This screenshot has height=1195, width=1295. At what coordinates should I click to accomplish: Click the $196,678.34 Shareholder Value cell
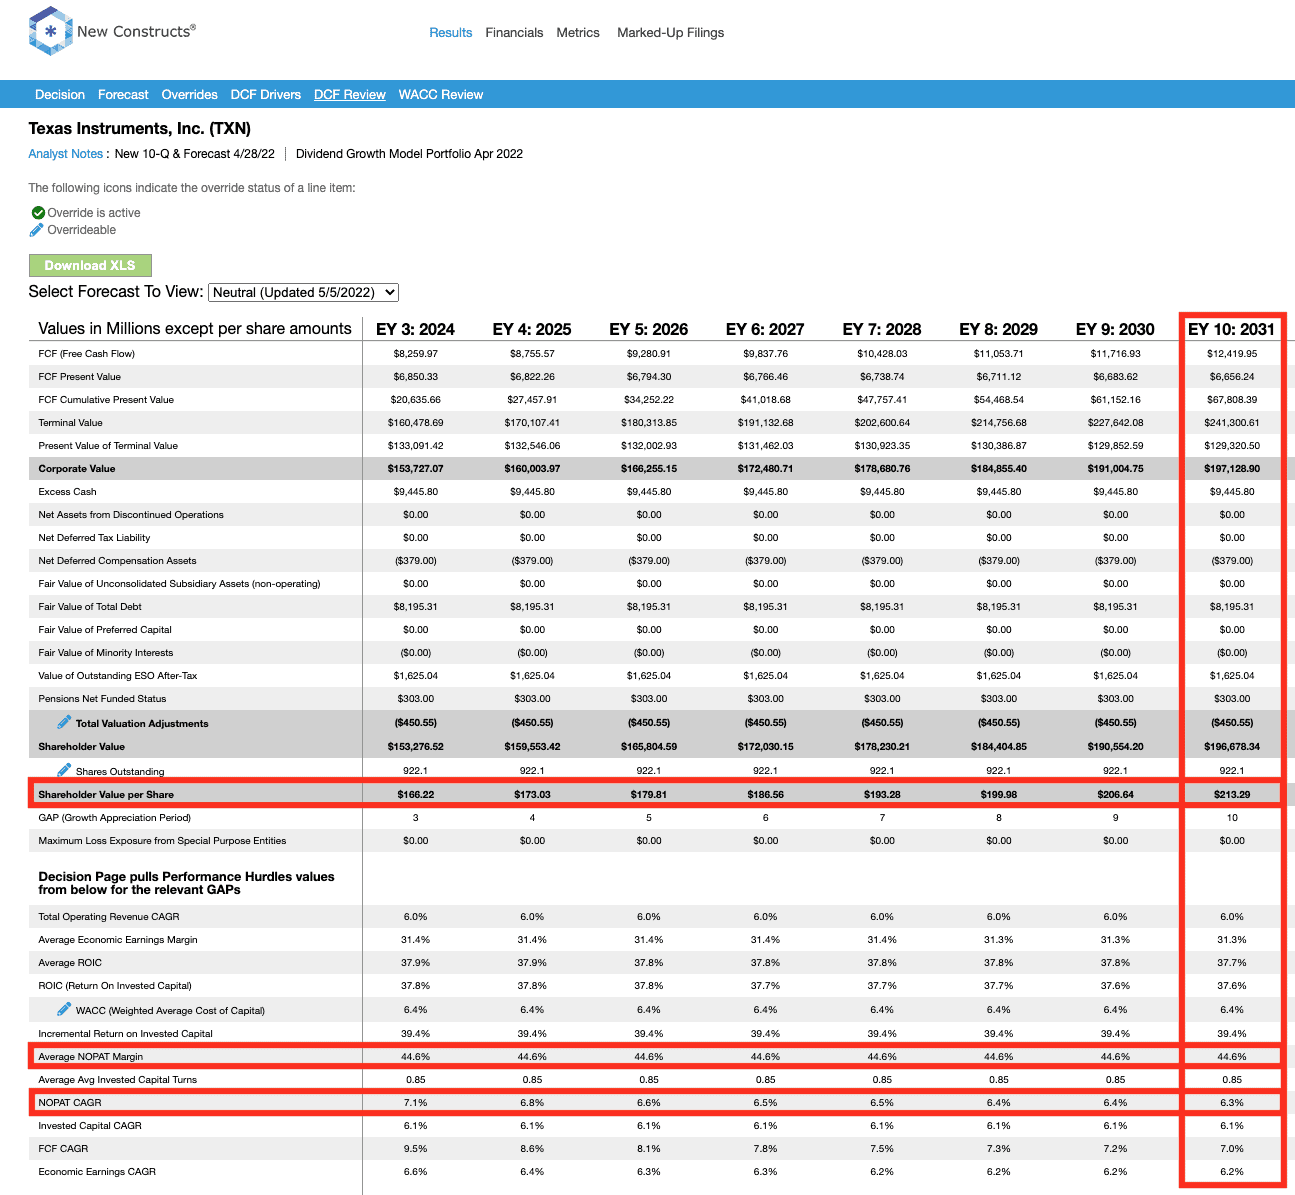tap(1232, 747)
